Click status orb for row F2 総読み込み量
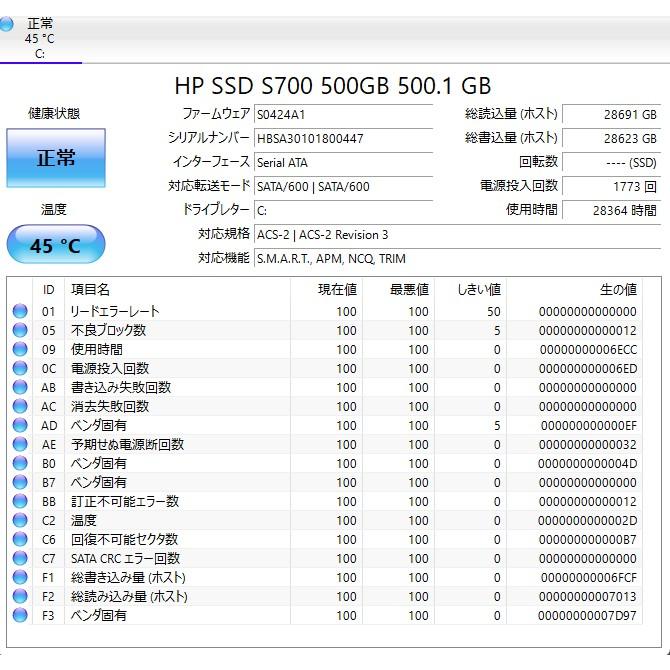 click(20, 596)
